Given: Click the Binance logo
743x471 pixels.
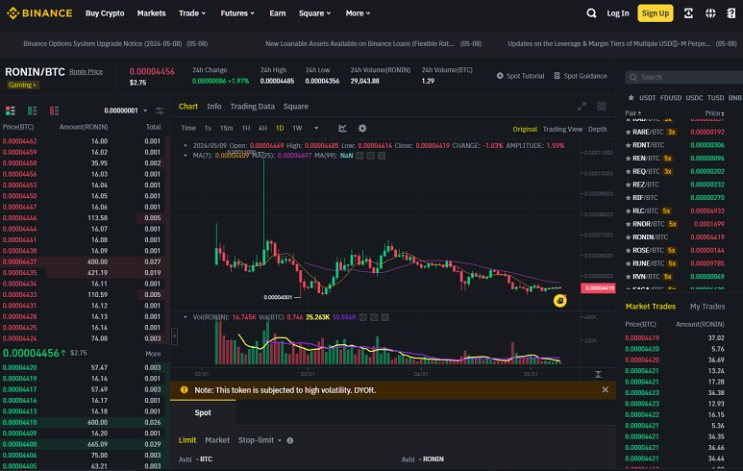Looking at the screenshot, I should point(39,13).
